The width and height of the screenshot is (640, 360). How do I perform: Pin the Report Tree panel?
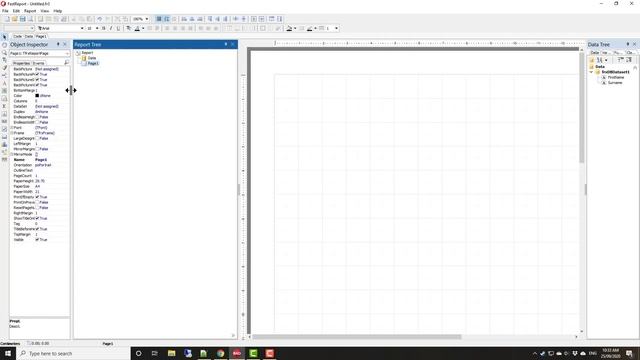click(x=226, y=44)
